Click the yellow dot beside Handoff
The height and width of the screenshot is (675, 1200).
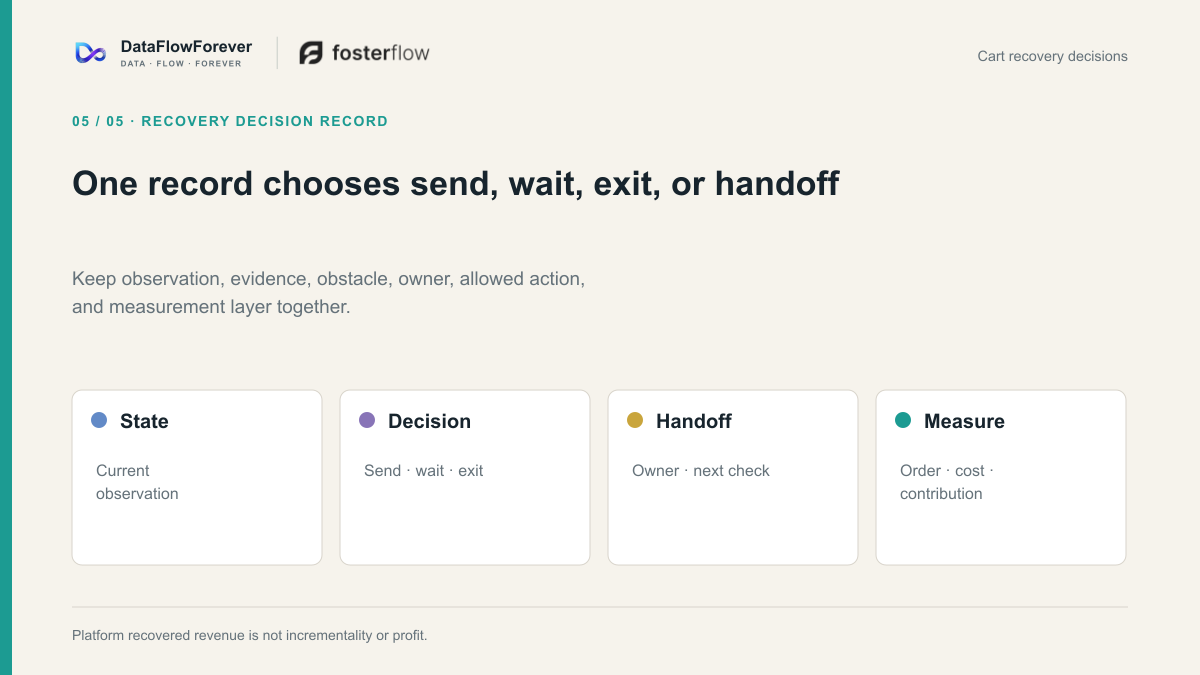point(635,420)
